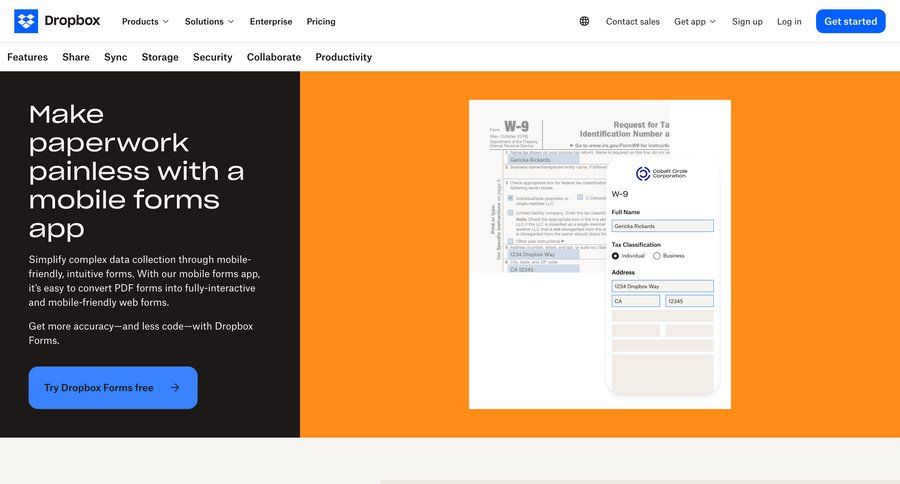Click the 1234 Dropbox Way address field
Screen dimensions: 900x484
662,286
